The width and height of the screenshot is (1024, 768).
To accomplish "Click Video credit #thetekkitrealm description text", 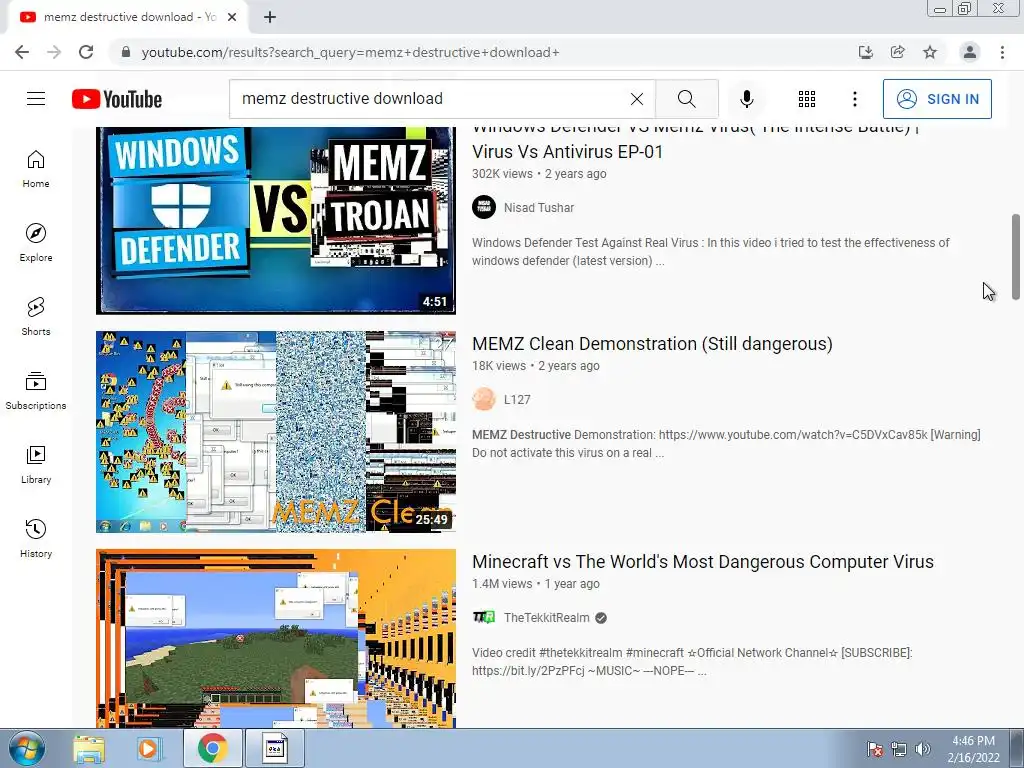I will [x=692, y=662].
